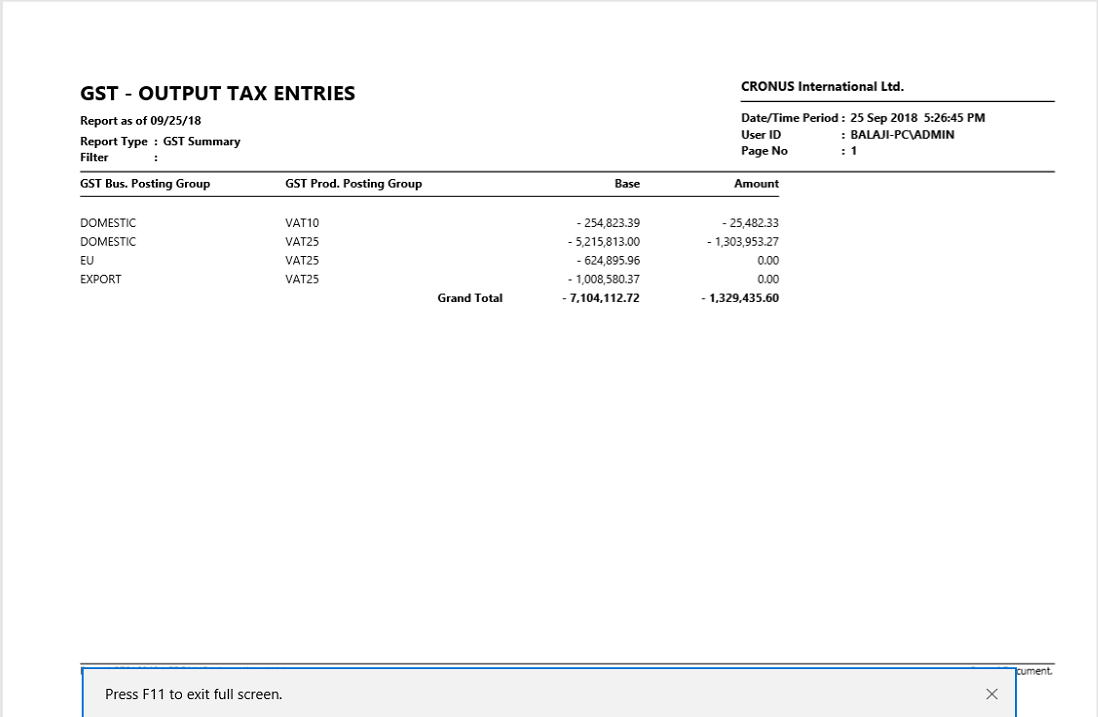Click the VAT10 product posting group
The image size is (1098, 717).
tap(302, 223)
